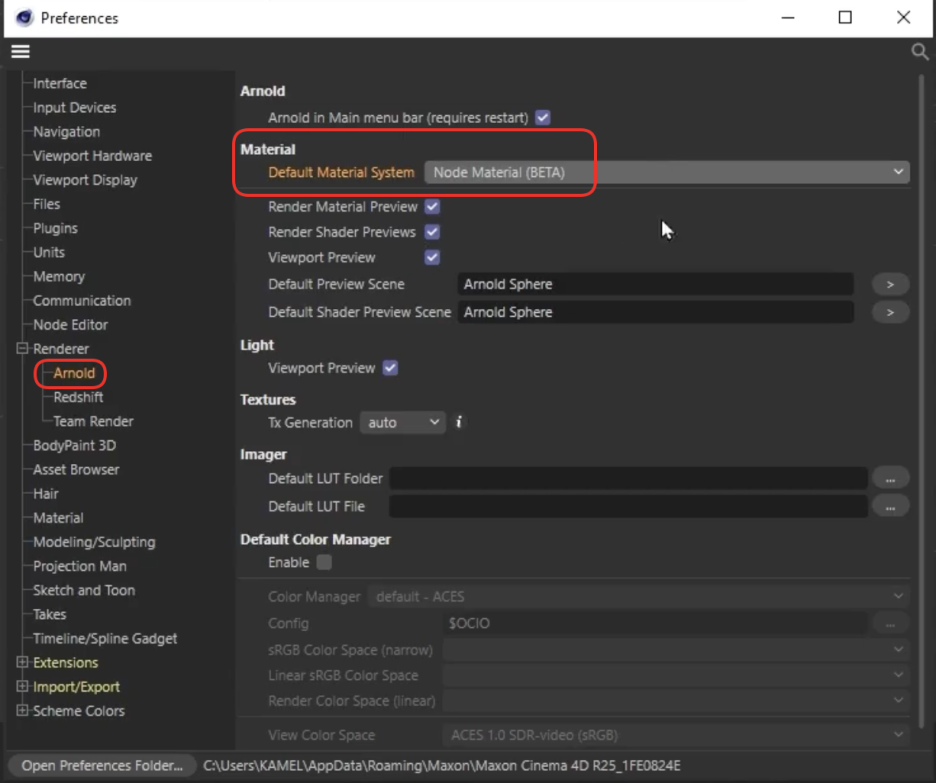The width and height of the screenshot is (936, 783).
Task: Open Default Material System dropdown
Action: (667, 172)
